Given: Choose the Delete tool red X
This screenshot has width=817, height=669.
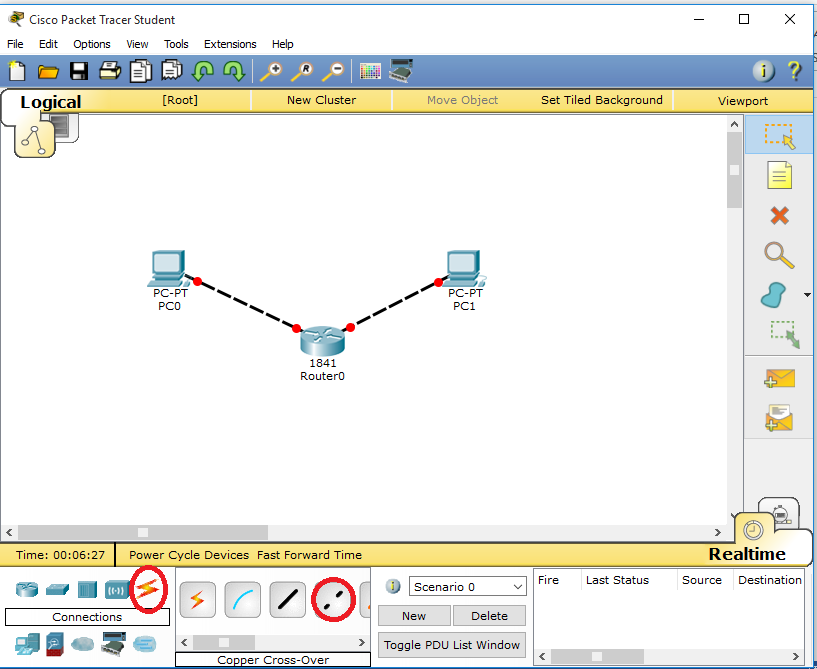Looking at the screenshot, I should (x=779, y=215).
